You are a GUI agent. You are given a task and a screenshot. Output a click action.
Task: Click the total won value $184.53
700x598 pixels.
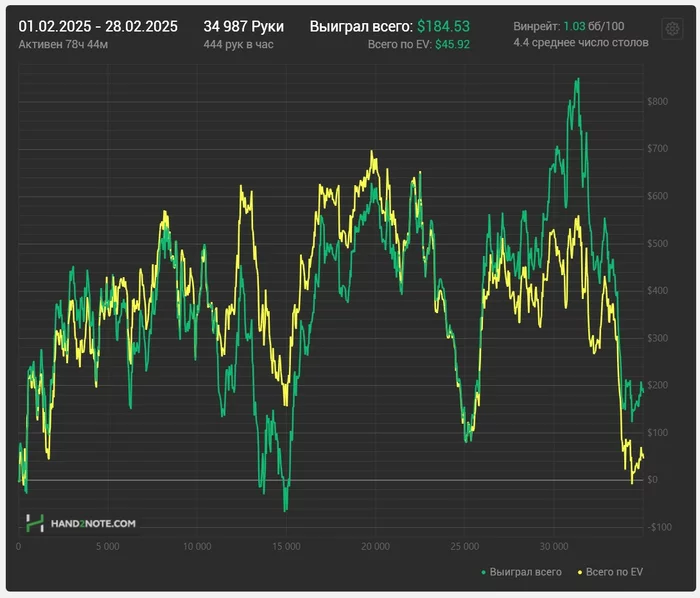click(x=443, y=26)
